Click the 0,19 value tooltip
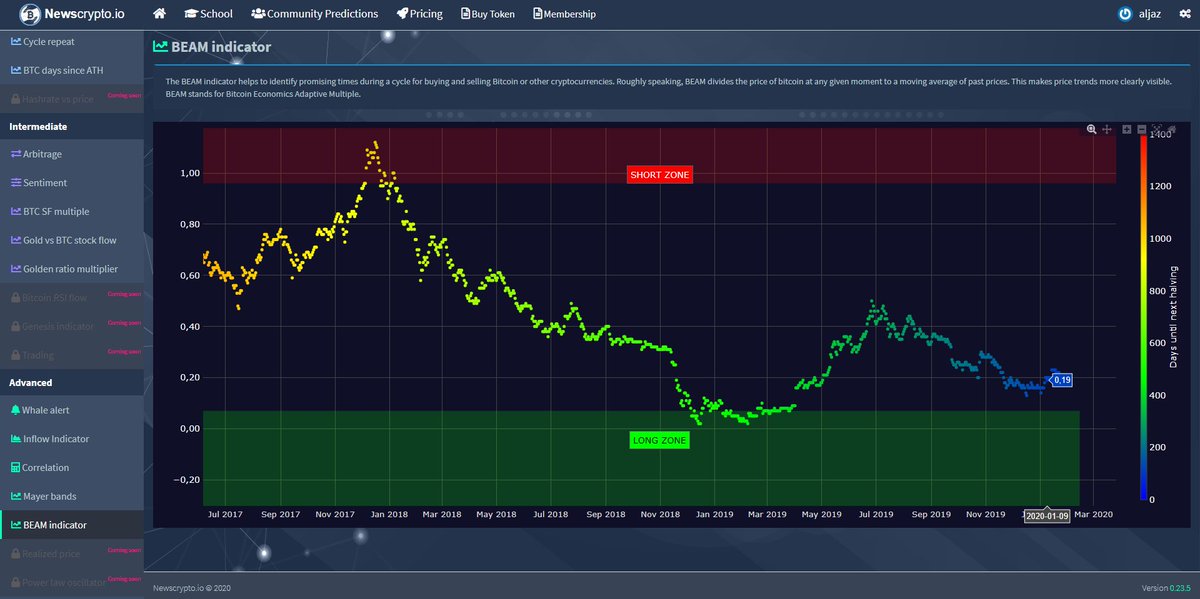 [1062, 380]
